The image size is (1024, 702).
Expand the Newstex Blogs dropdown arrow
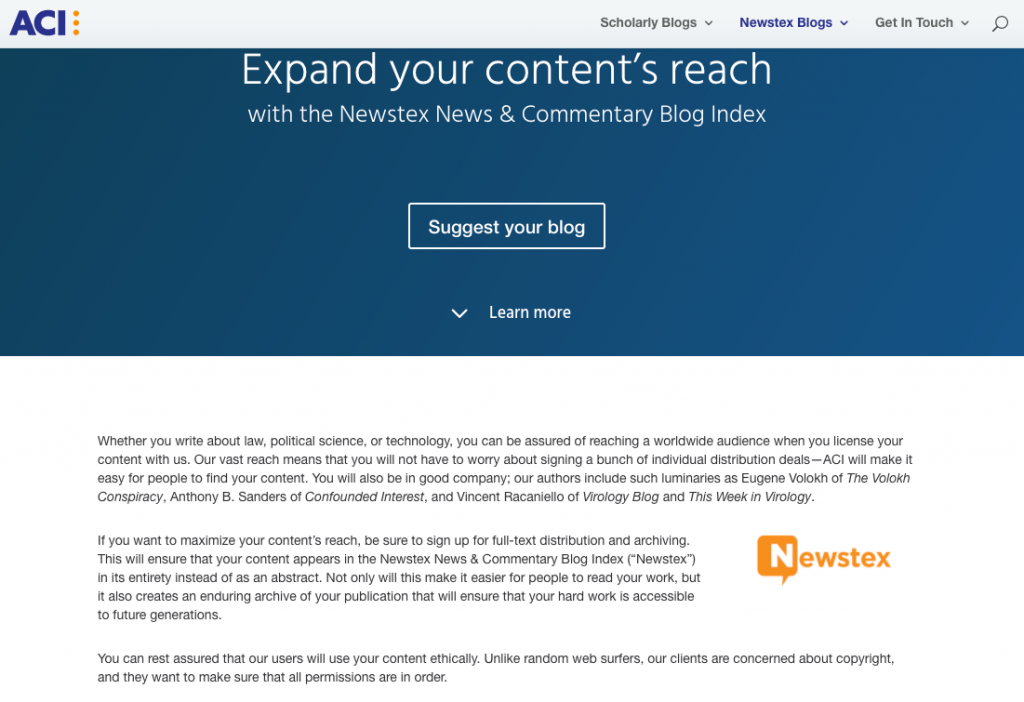(844, 24)
